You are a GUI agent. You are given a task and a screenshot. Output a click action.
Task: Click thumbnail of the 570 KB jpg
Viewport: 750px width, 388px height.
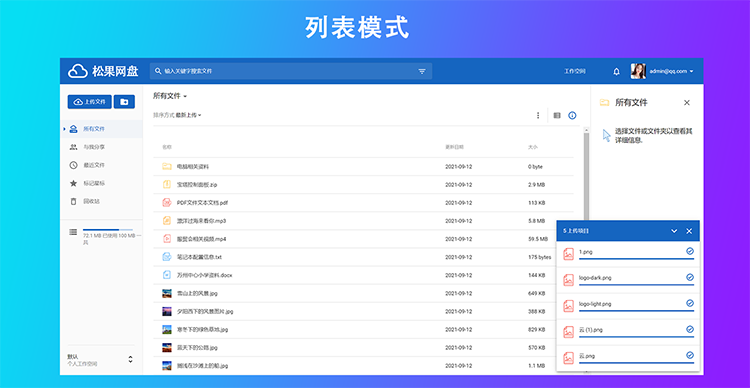point(166,348)
